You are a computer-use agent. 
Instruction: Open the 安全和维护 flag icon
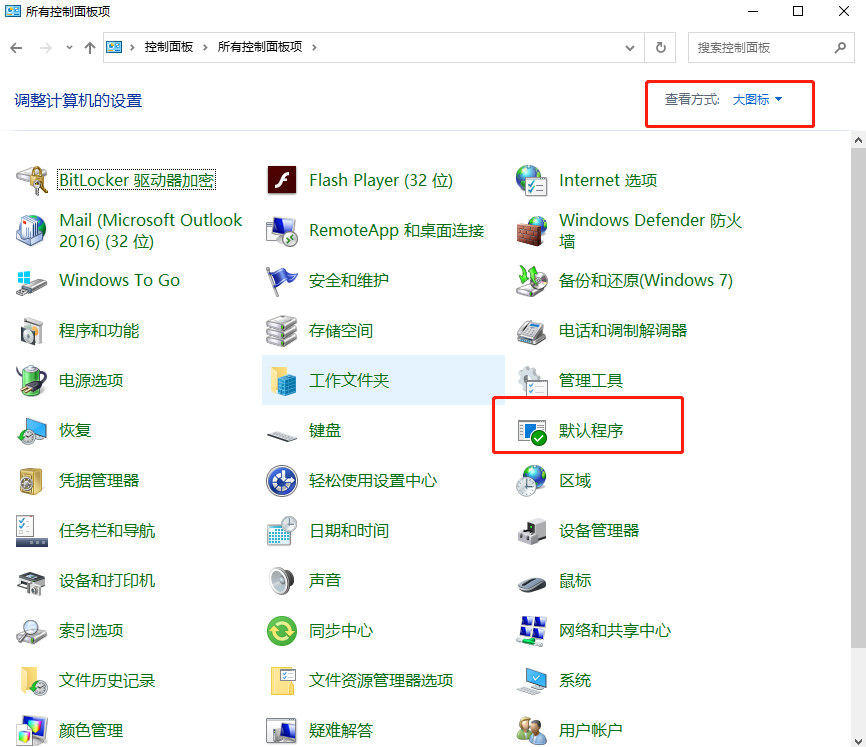pos(282,280)
